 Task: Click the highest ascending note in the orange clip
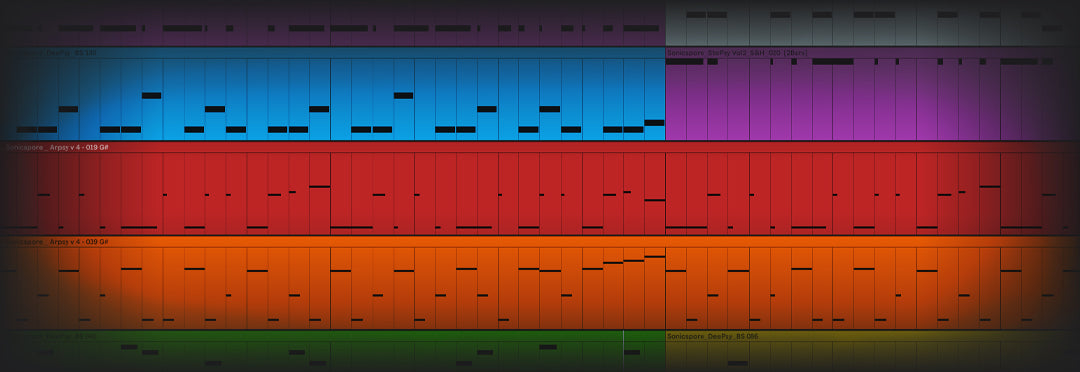654,256
